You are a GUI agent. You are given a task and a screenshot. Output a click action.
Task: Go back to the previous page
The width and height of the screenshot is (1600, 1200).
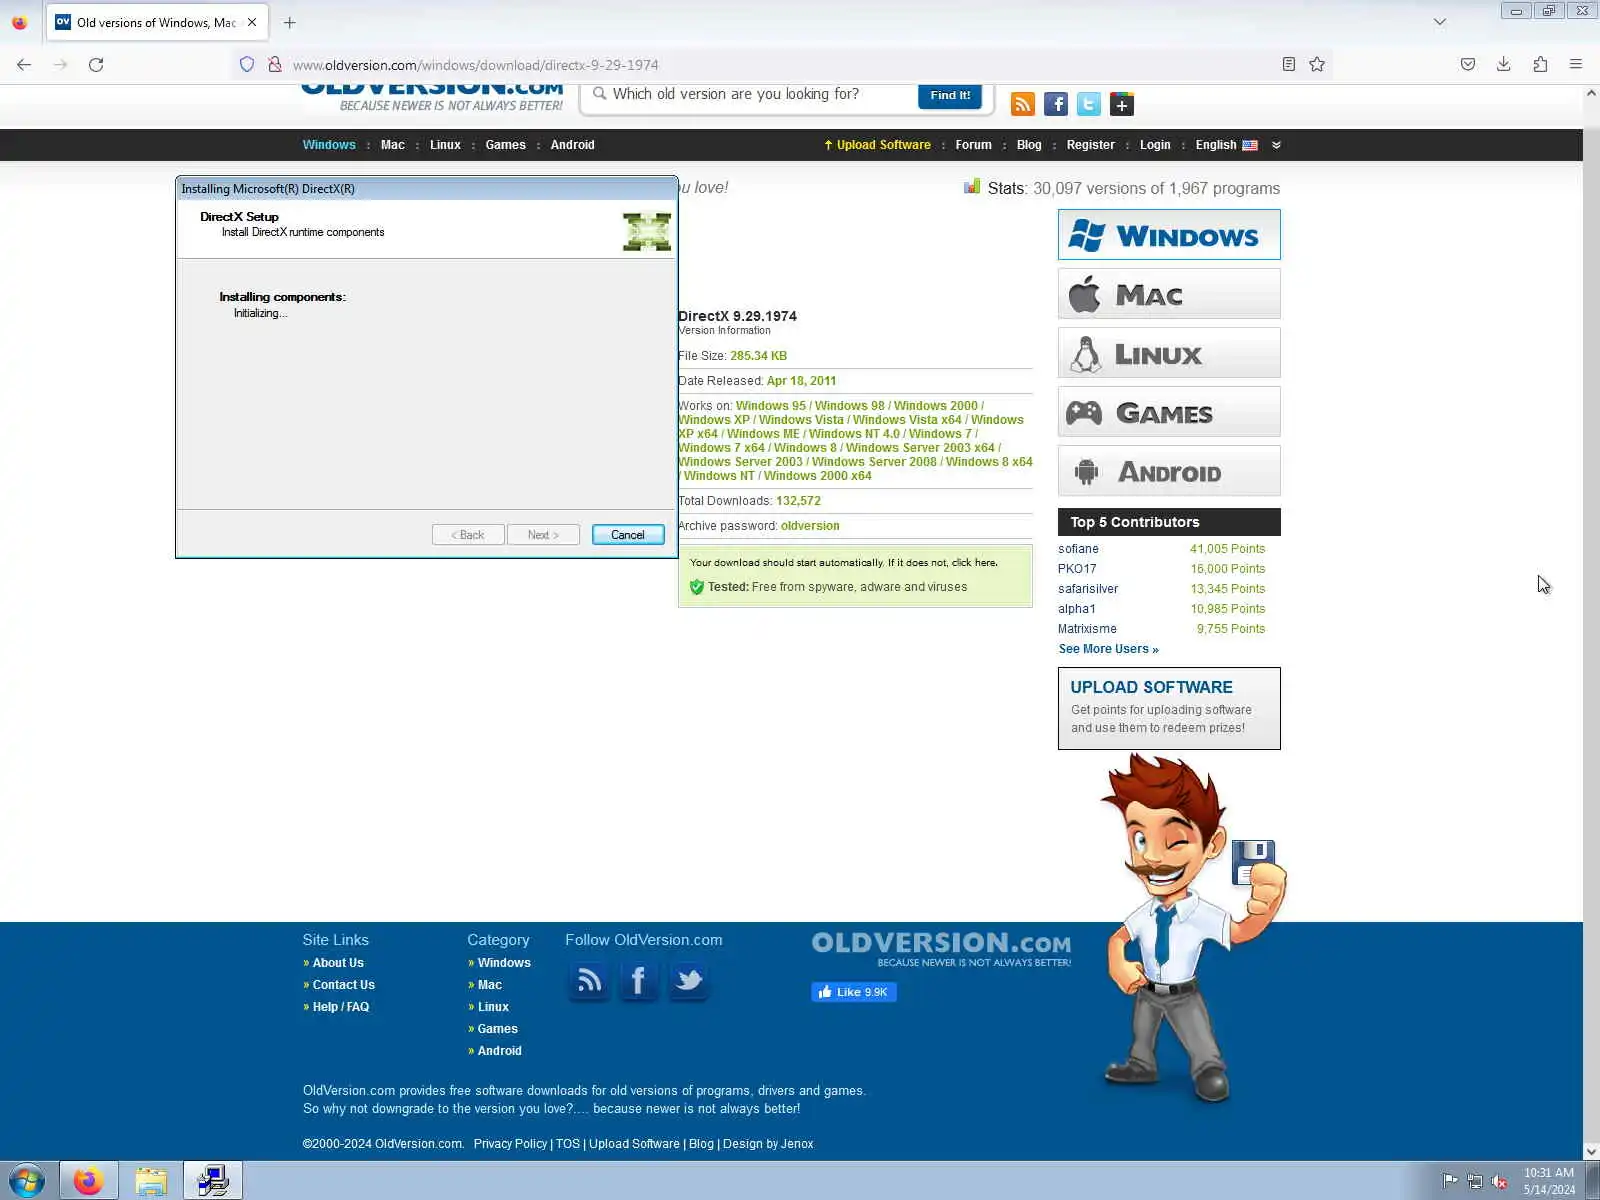[24, 64]
